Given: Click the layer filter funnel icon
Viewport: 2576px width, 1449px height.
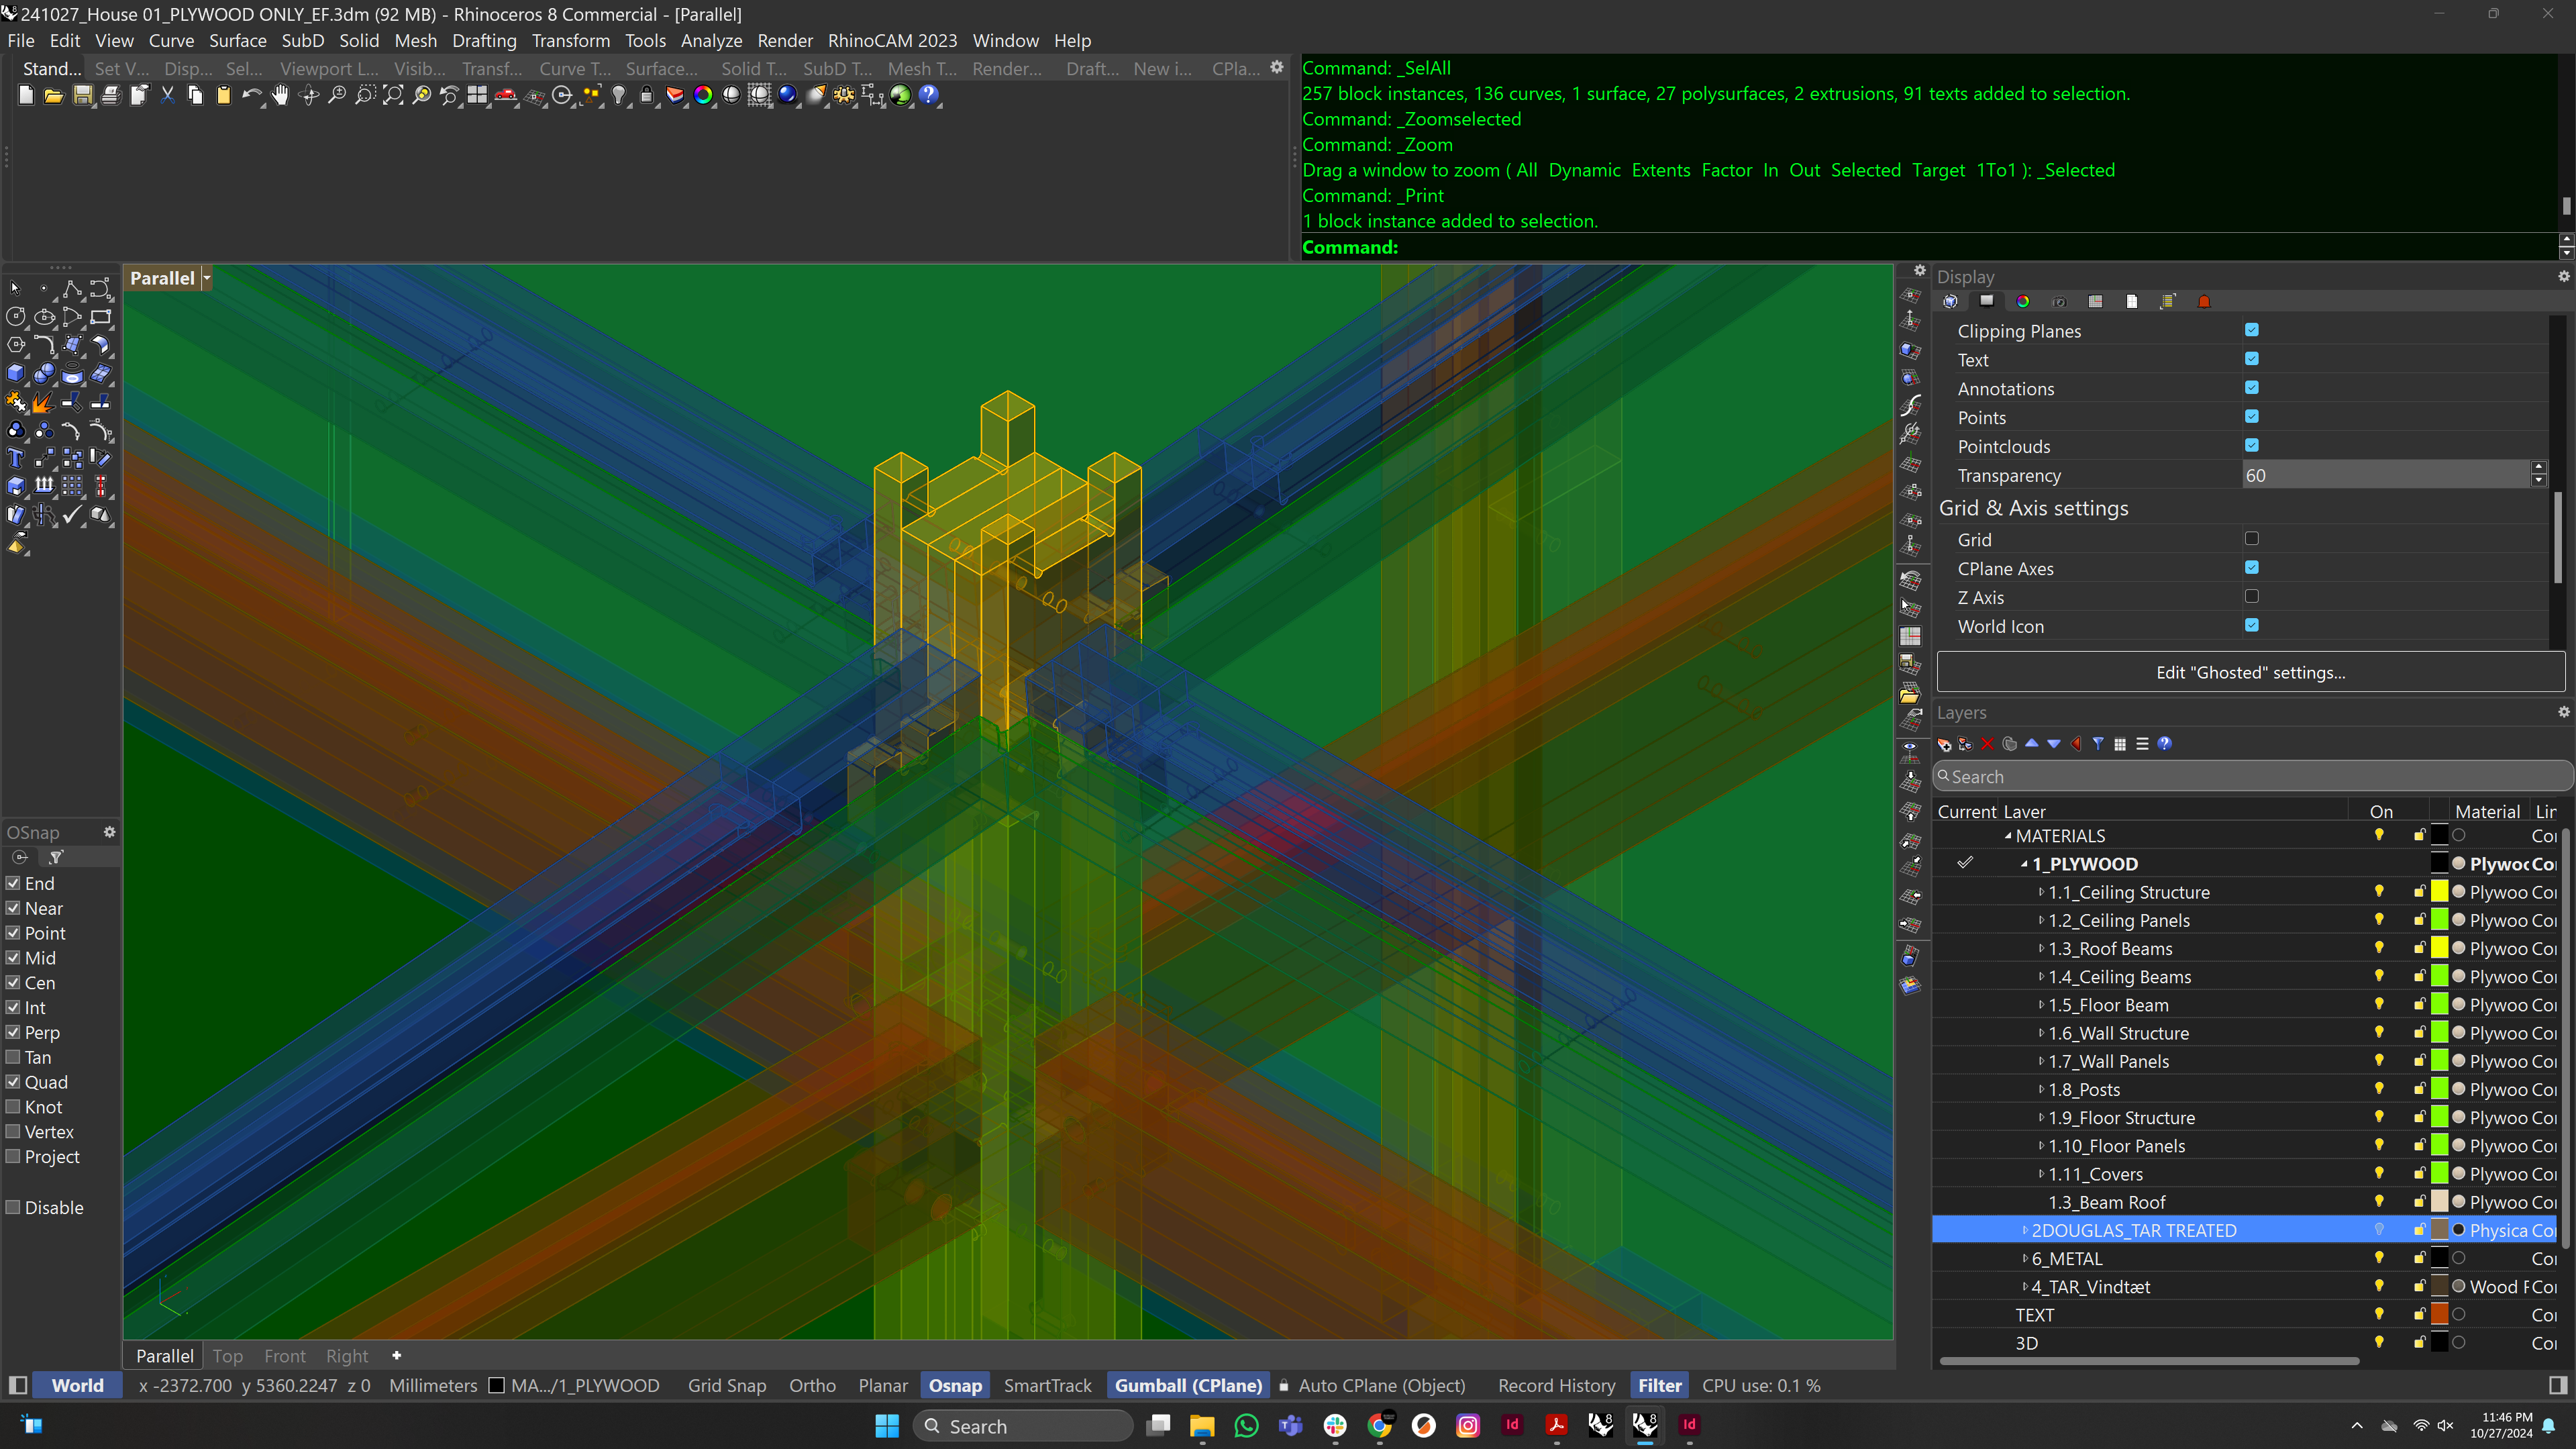Looking at the screenshot, I should [x=2098, y=744].
